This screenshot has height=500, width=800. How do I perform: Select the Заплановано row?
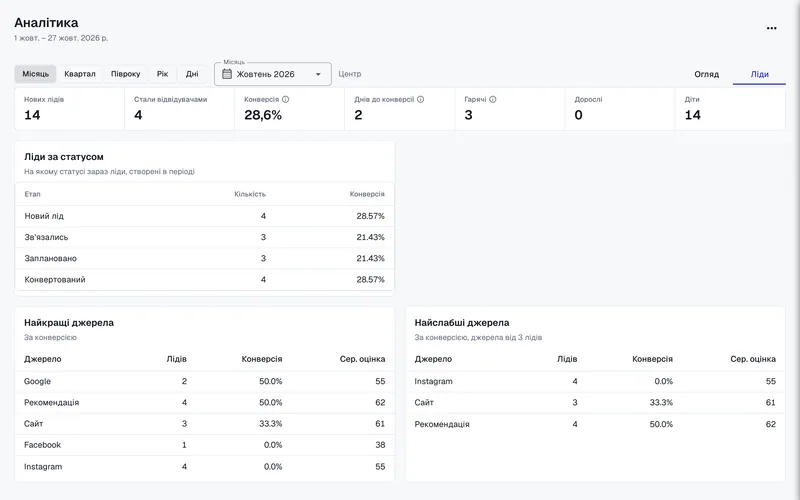(x=205, y=258)
